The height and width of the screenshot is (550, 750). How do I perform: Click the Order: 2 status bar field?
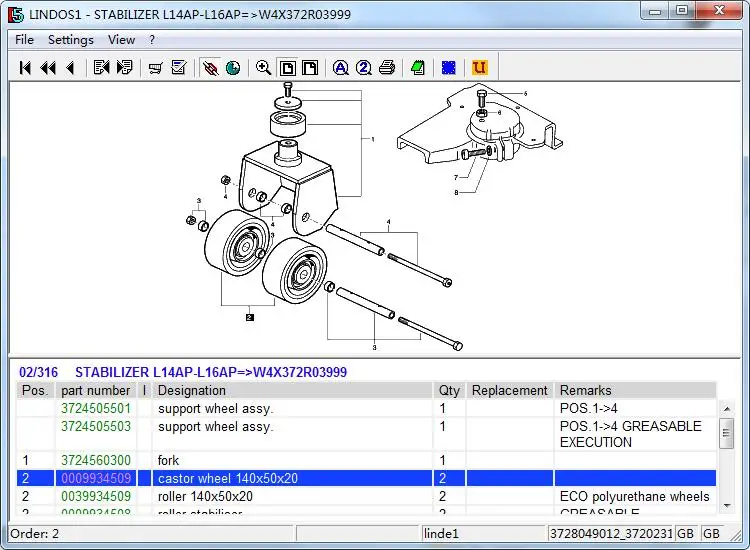pos(151,533)
